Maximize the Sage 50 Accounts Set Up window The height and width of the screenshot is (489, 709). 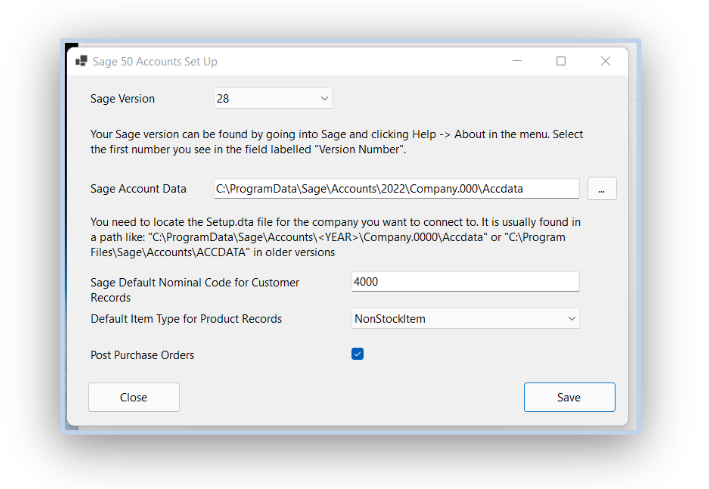[561, 61]
